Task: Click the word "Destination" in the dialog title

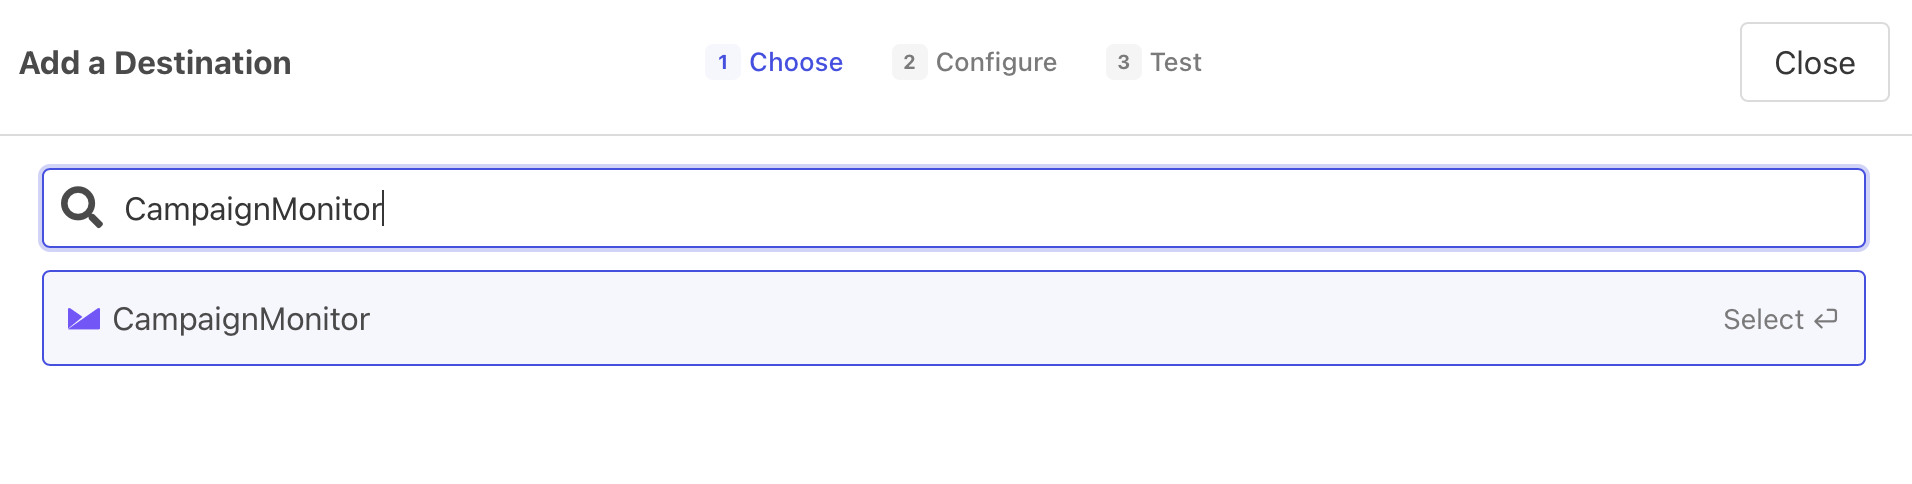Action: click(203, 63)
